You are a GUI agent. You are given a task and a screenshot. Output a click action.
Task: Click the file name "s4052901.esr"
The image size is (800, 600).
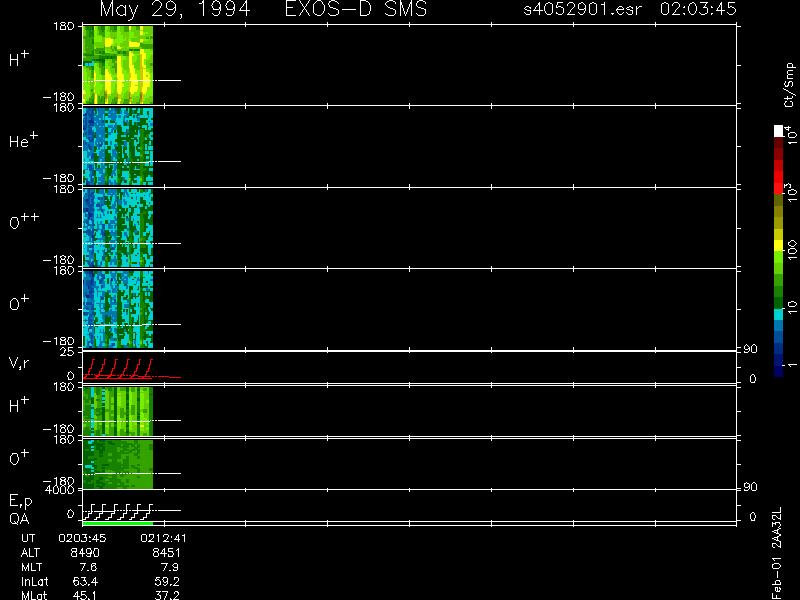coord(582,9)
